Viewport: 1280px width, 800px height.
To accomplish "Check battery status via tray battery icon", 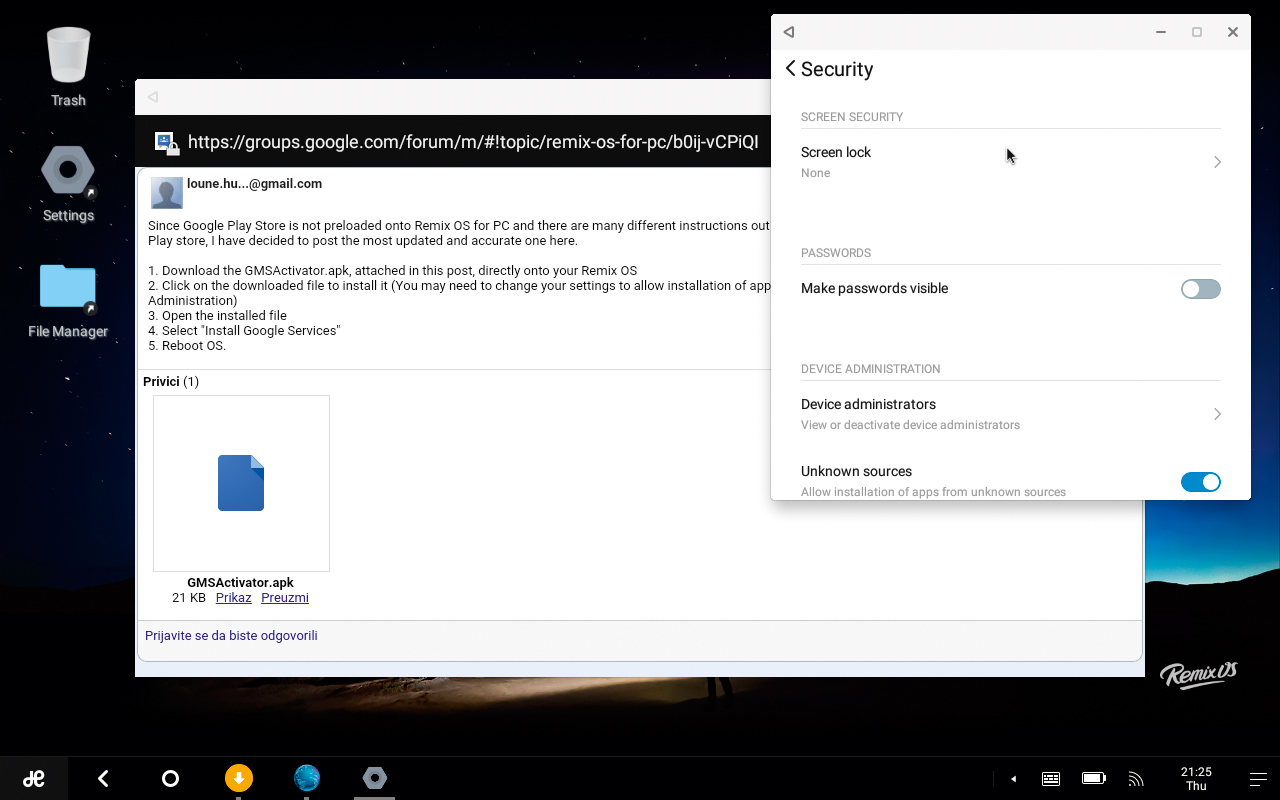I will pos(1093,778).
